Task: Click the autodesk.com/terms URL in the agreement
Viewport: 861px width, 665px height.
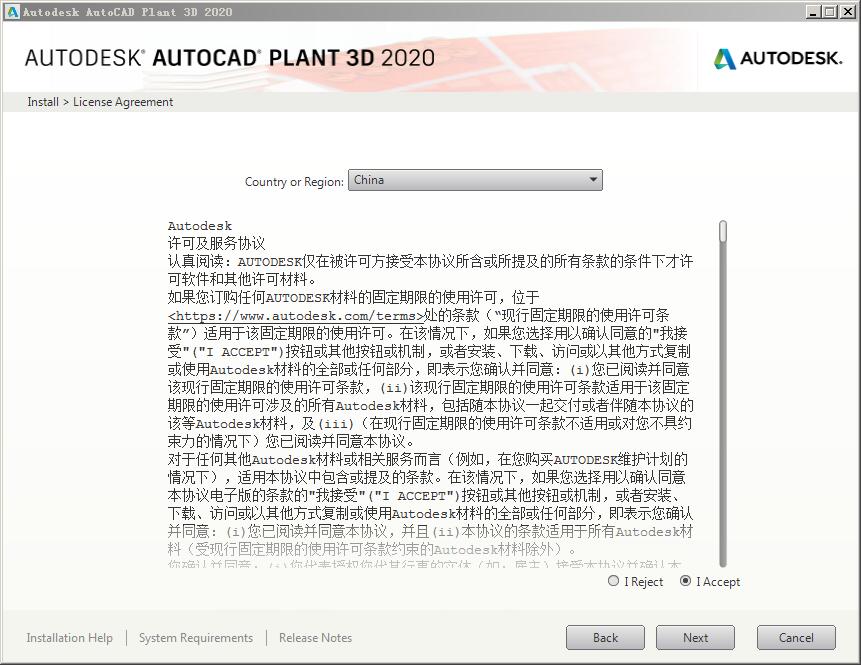Action: pyautogui.click(x=296, y=316)
